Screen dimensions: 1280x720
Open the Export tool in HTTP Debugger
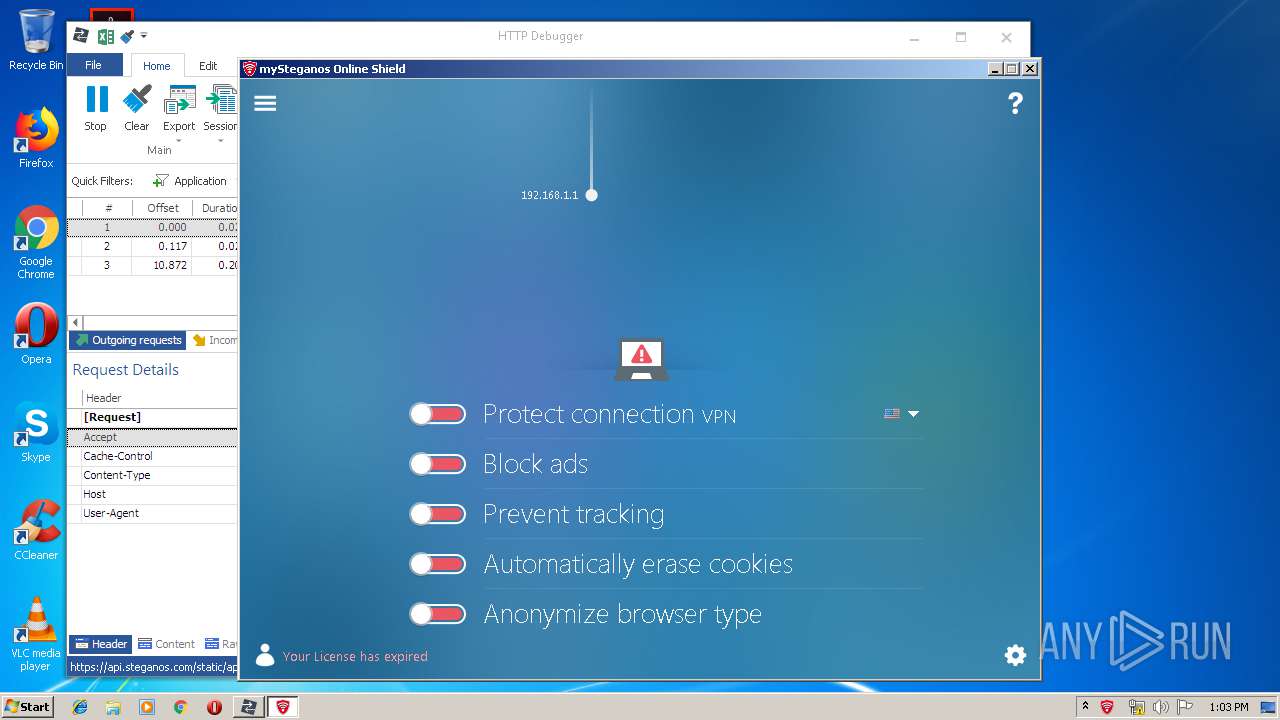point(179,109)
